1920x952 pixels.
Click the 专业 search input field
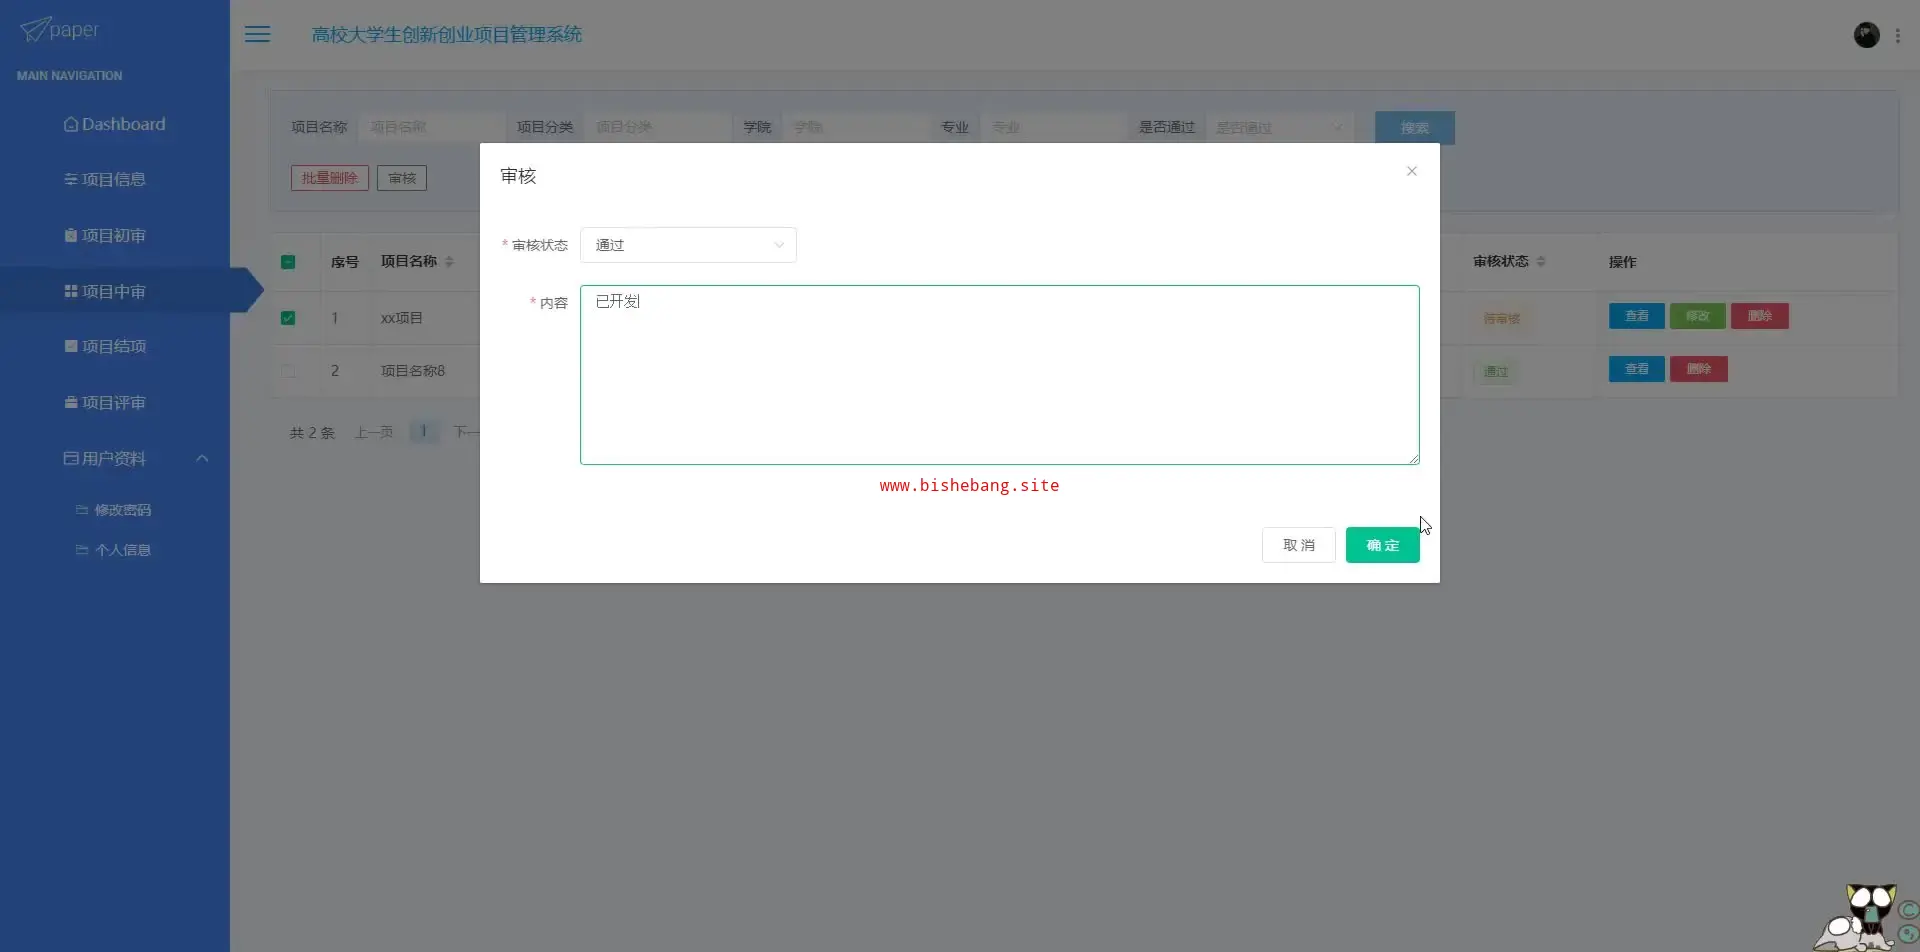pyautogui.click(x=1053, y=128)
